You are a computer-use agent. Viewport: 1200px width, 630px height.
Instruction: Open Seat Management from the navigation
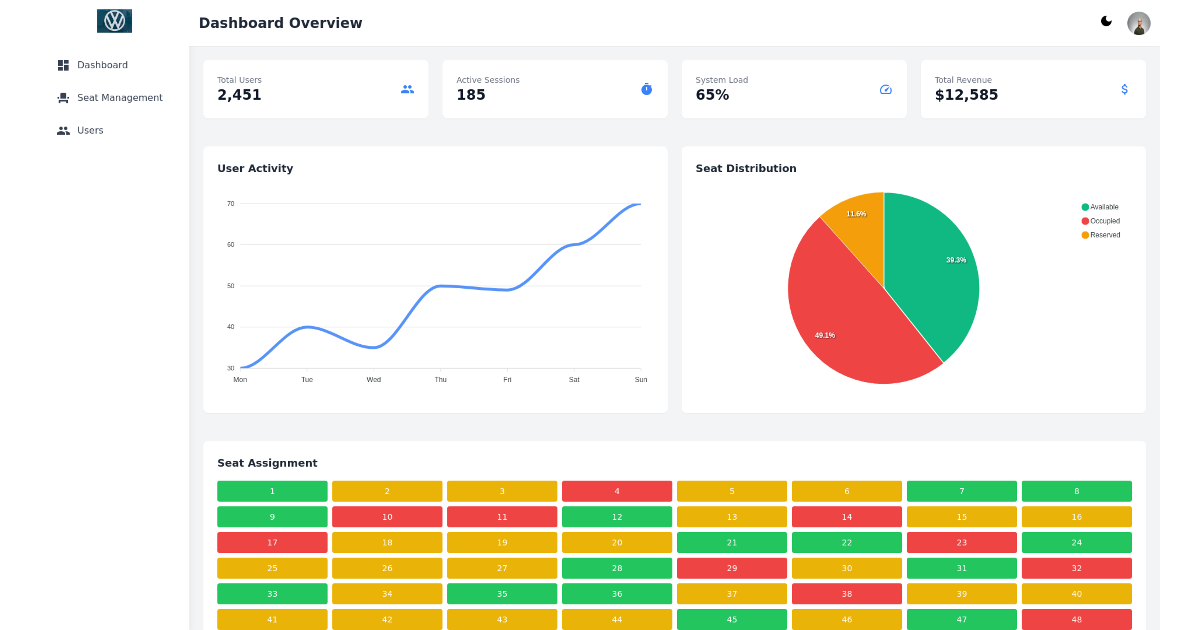(120, 97)
